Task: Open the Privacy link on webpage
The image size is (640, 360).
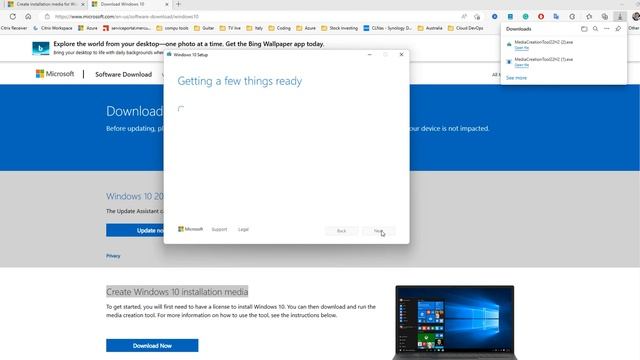Action: pyautogui.click(x=113, y=256)
